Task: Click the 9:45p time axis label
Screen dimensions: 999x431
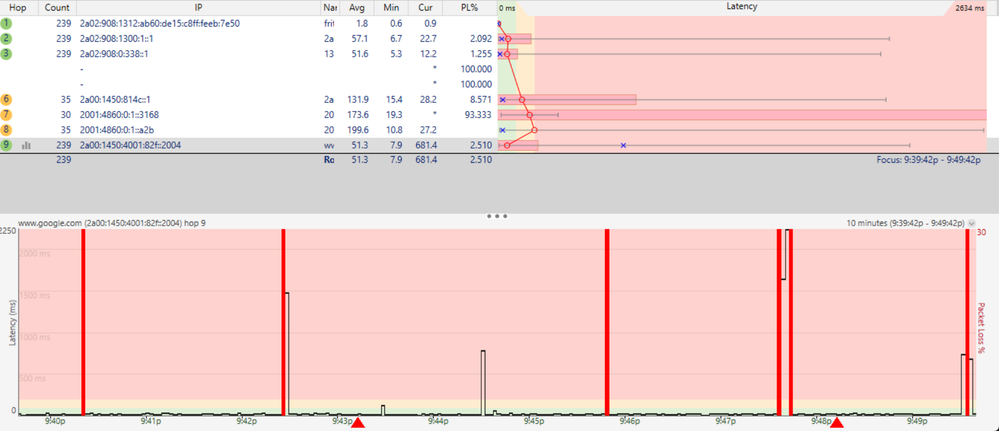Action: pos(533,421)
